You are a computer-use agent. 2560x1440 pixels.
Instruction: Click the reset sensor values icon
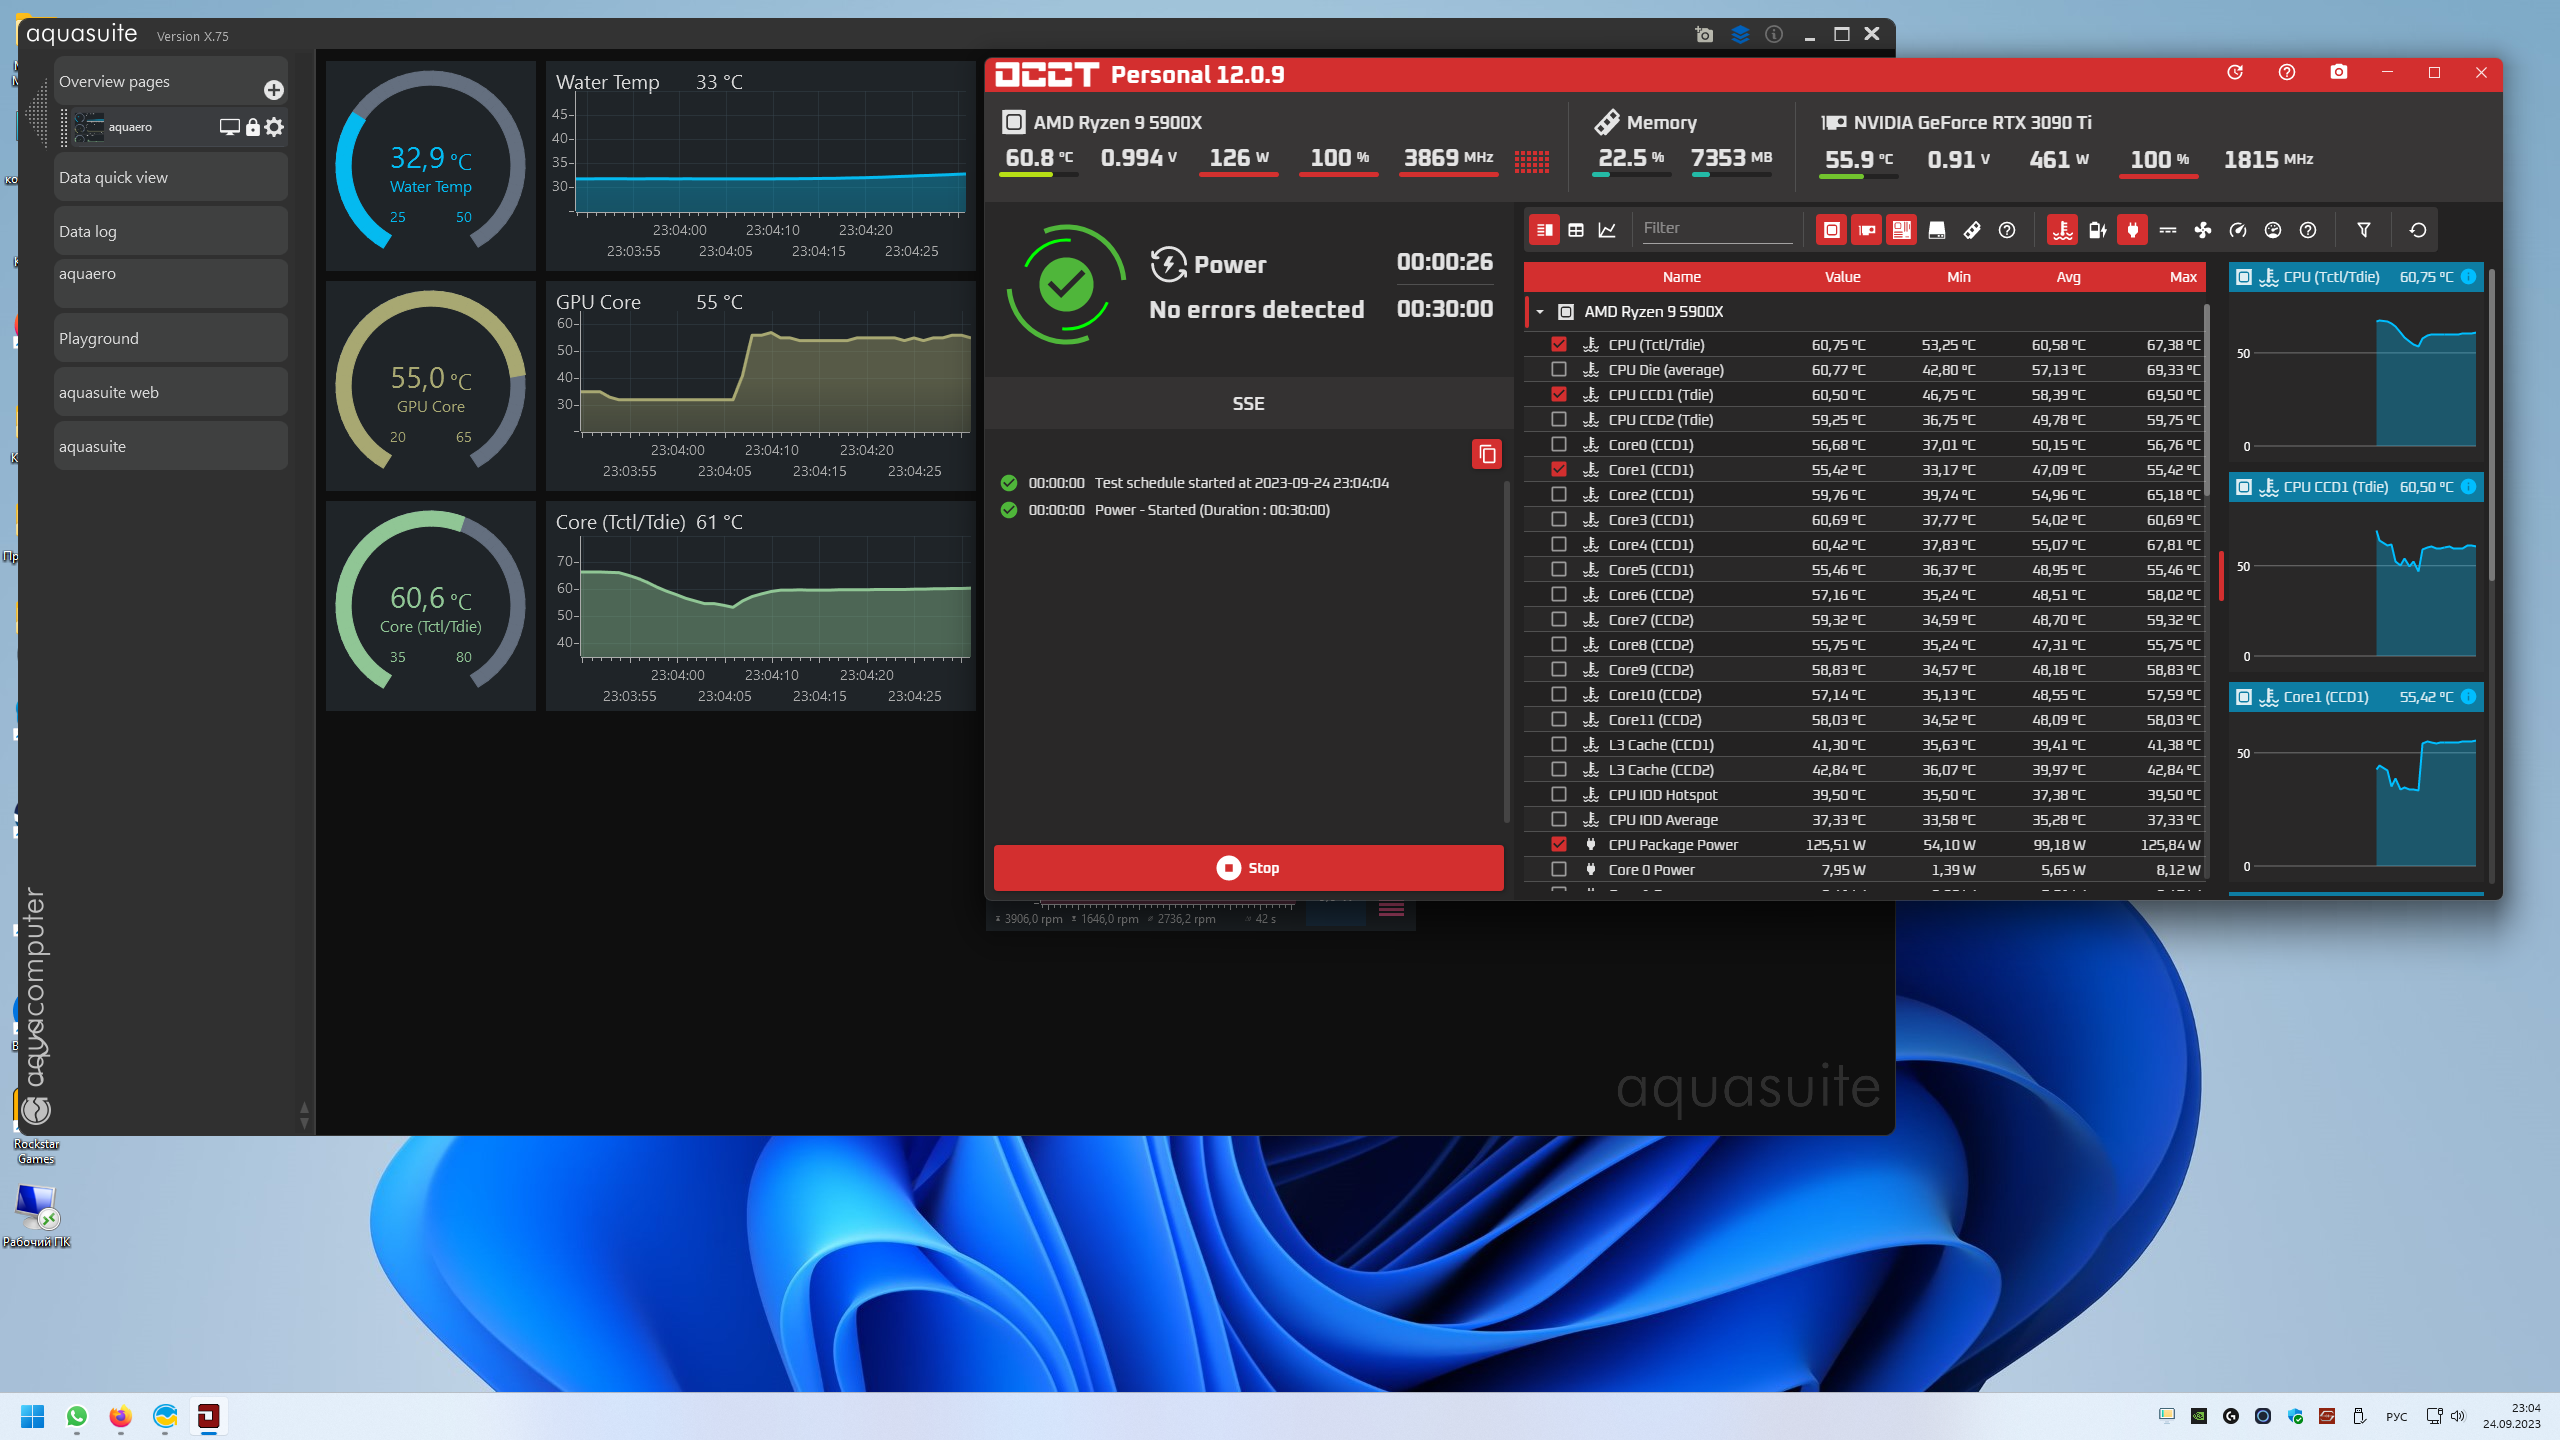2417,230
